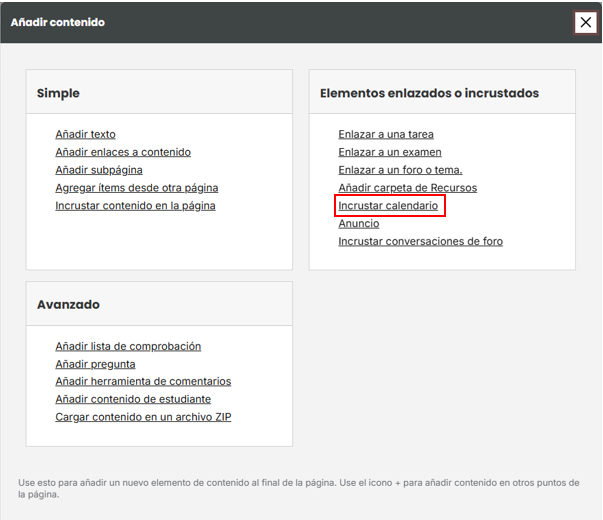Screen dimensions: 603x520
Task: Click Cargar contenido en un archivo ZIP
Action: (143, 417)
